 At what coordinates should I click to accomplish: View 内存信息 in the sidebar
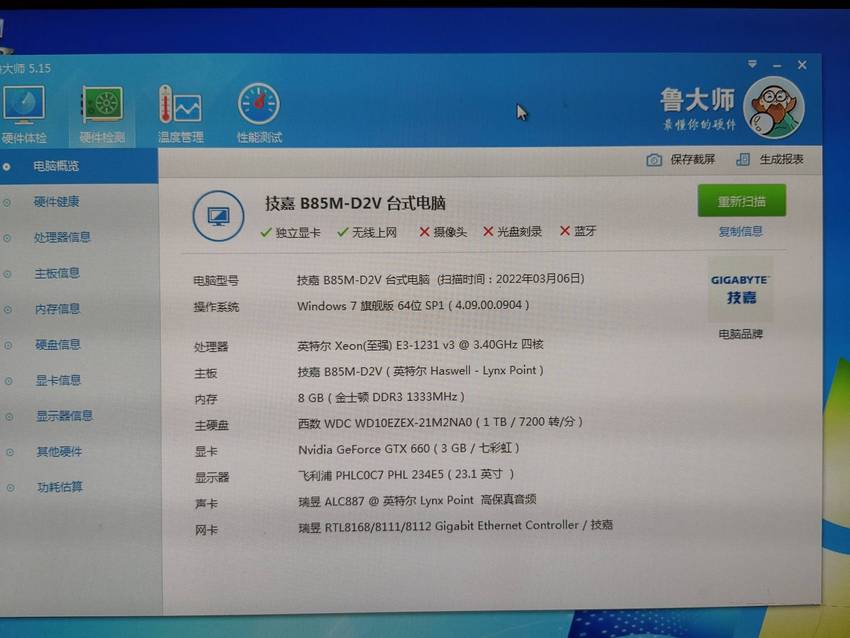click(57, 309)
